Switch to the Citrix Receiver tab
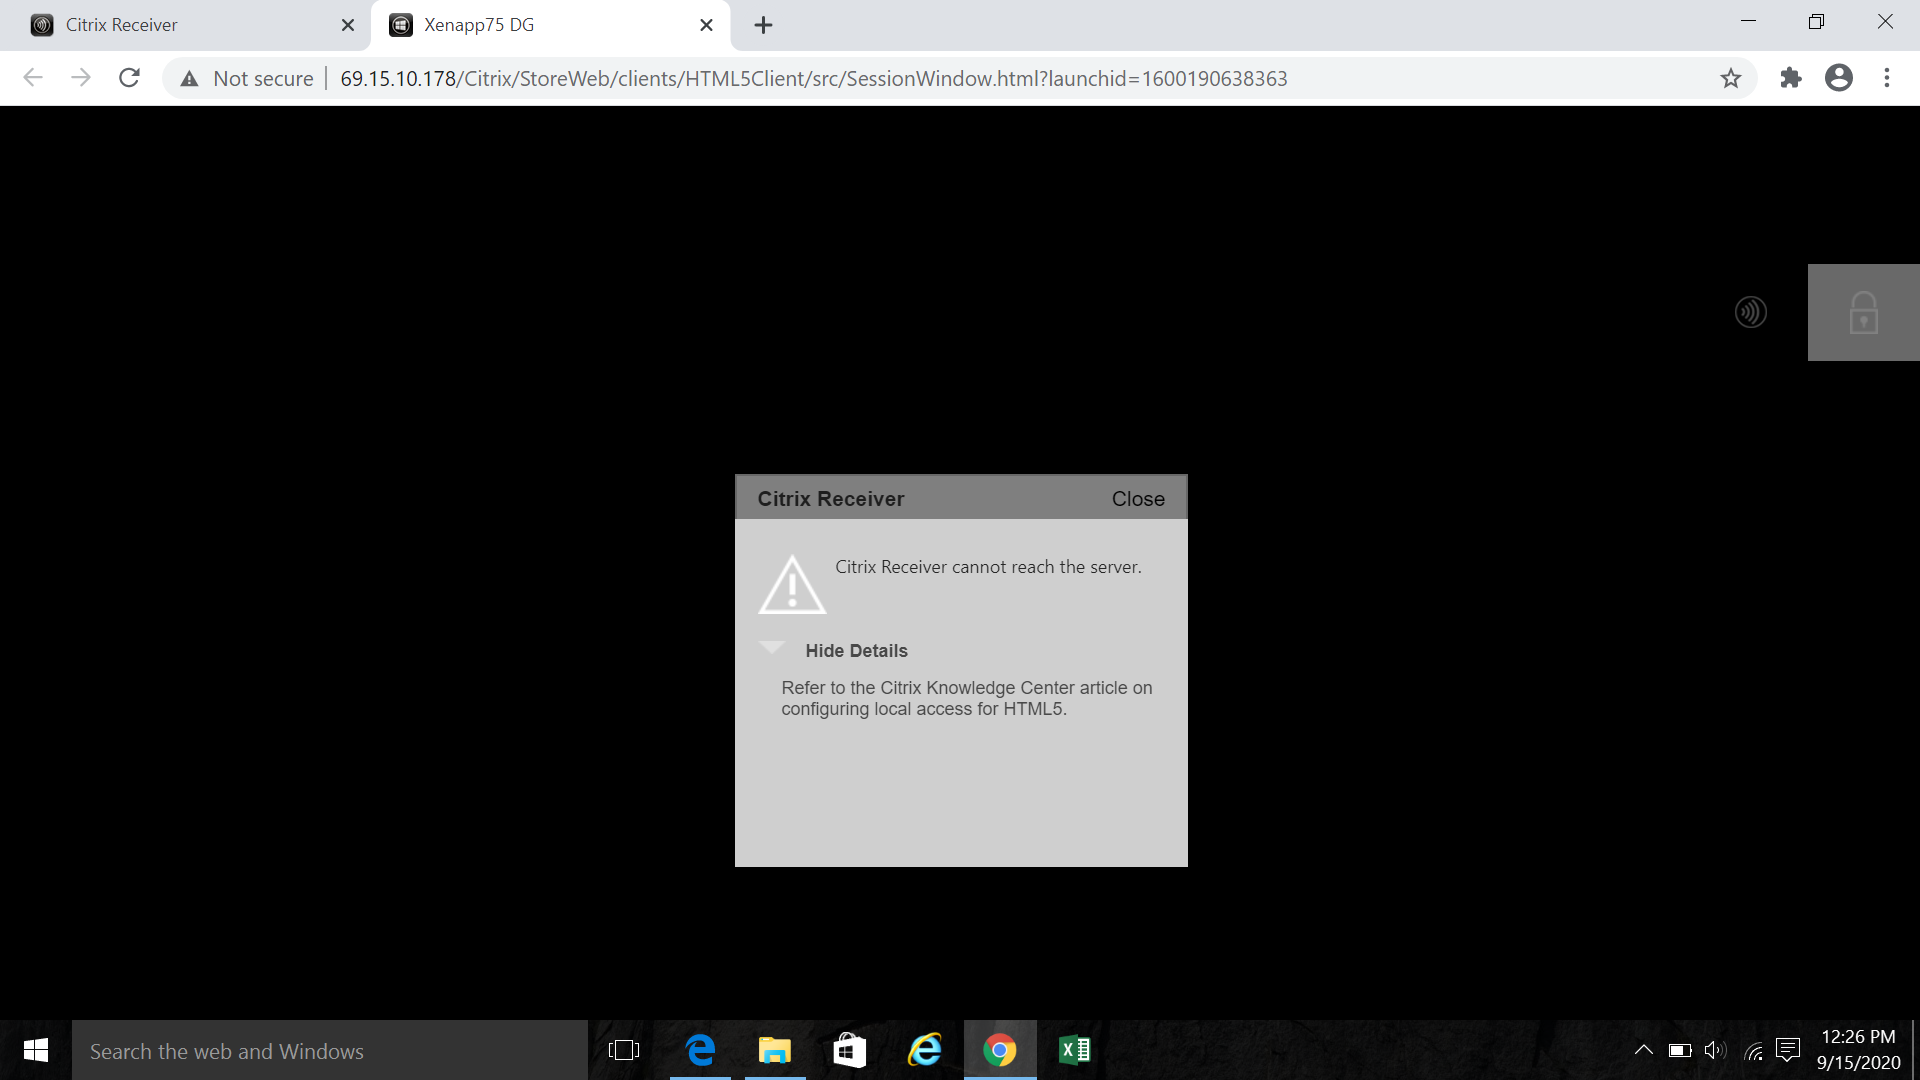 tap(180, 25)
